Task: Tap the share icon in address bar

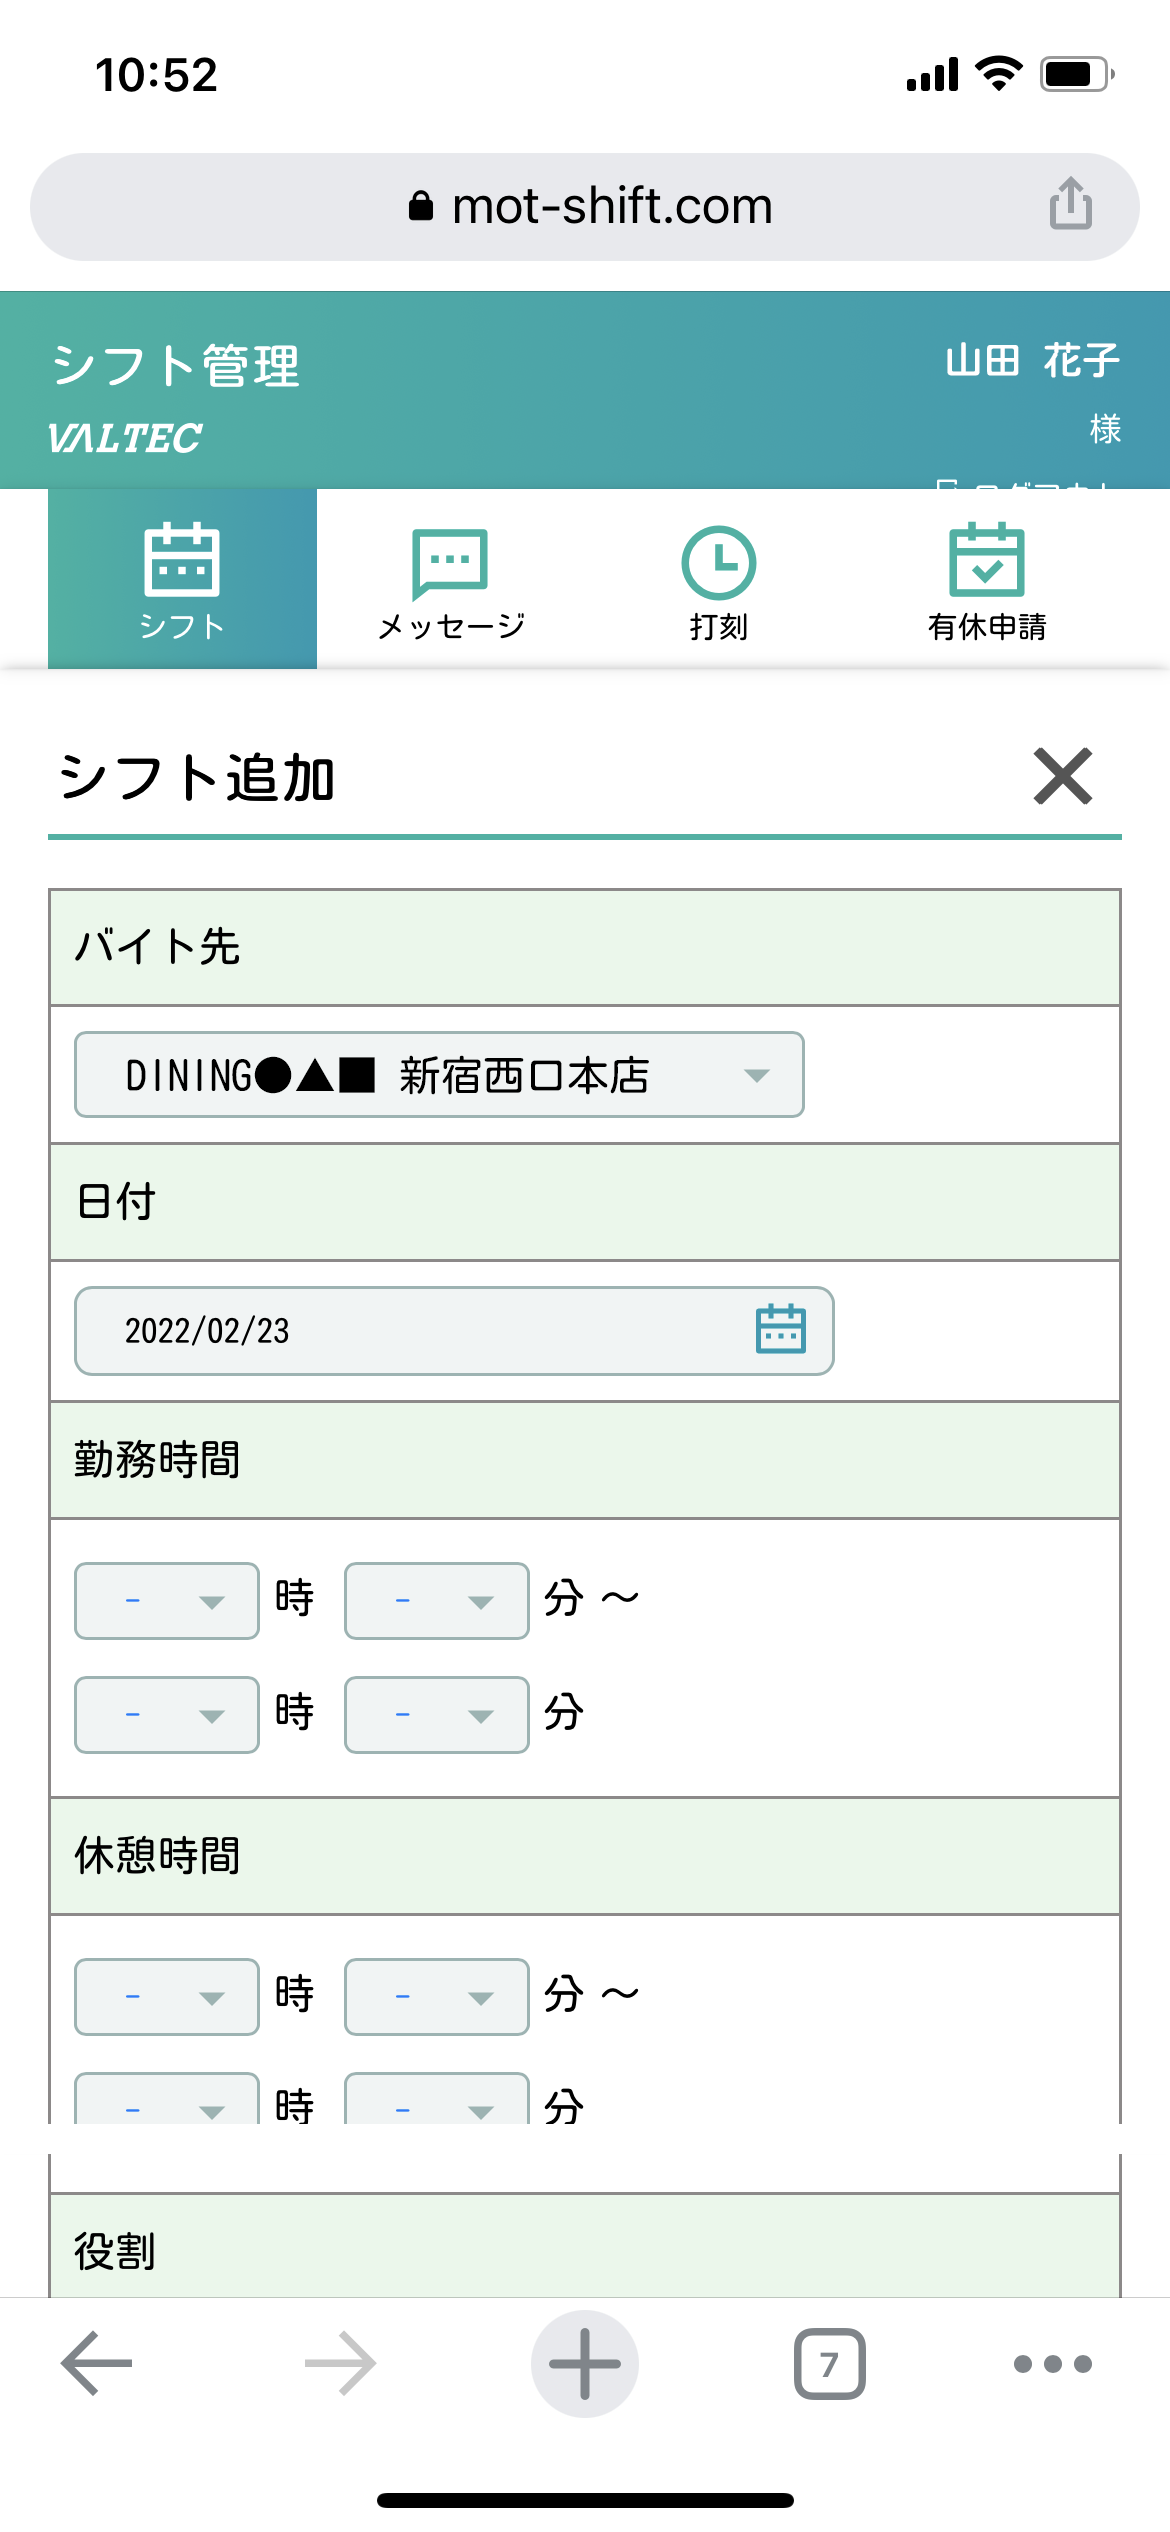Action: click(x=1070, y=204)
